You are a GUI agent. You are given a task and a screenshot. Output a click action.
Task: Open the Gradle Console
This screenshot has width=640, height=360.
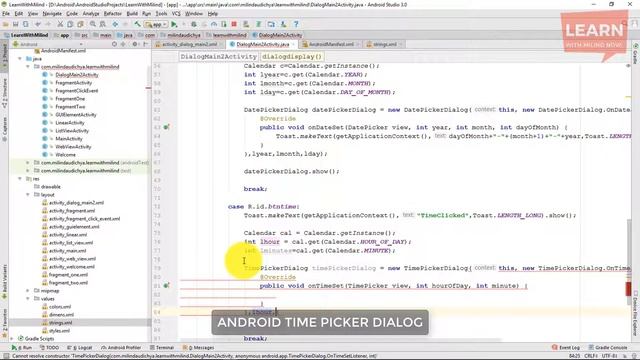click(x=608, y=348)
